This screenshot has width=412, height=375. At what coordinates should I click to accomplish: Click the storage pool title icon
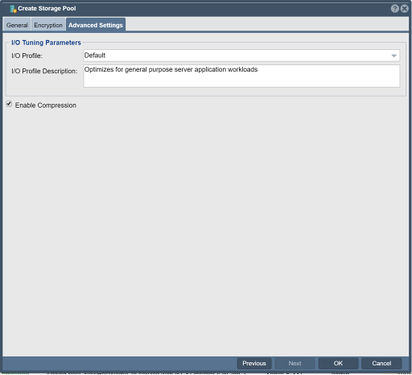point(13,9)
